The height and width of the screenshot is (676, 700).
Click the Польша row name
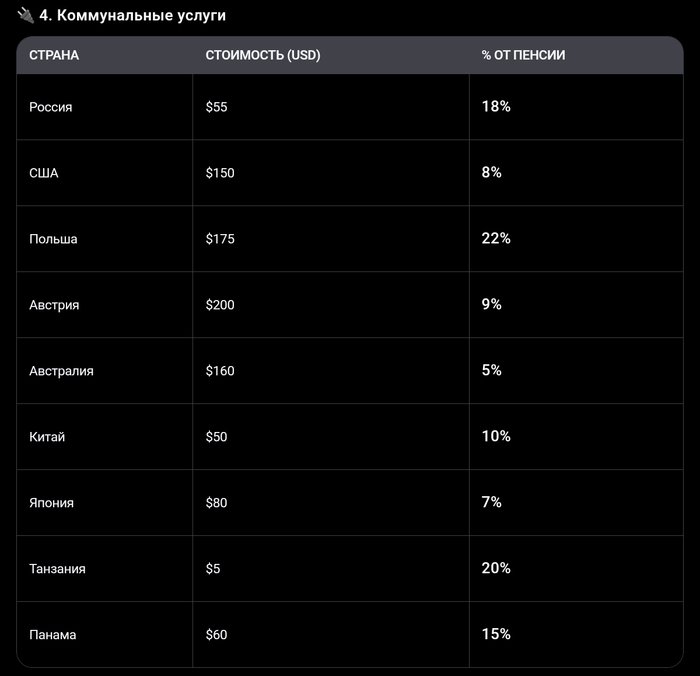click(53, 239)
